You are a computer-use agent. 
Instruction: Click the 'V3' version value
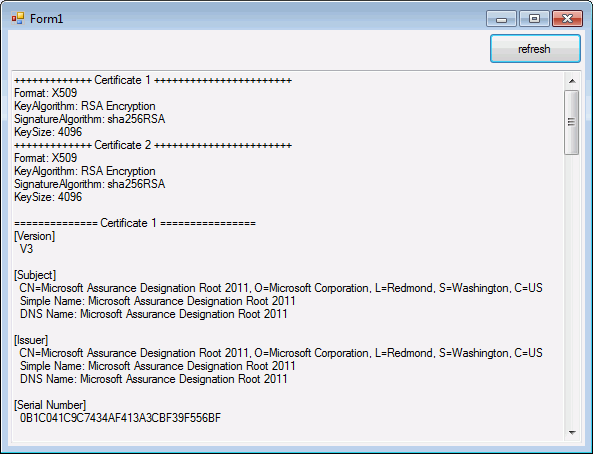(x=26, y=249)
